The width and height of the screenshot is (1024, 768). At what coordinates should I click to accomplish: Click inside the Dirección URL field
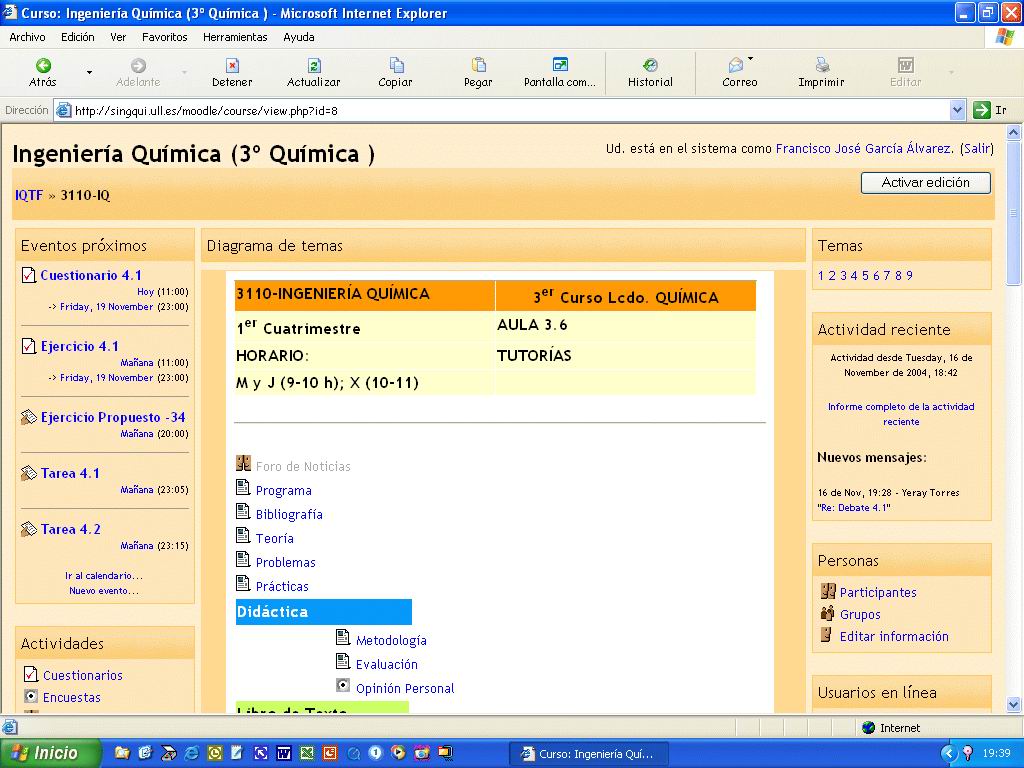pos(500,110)
